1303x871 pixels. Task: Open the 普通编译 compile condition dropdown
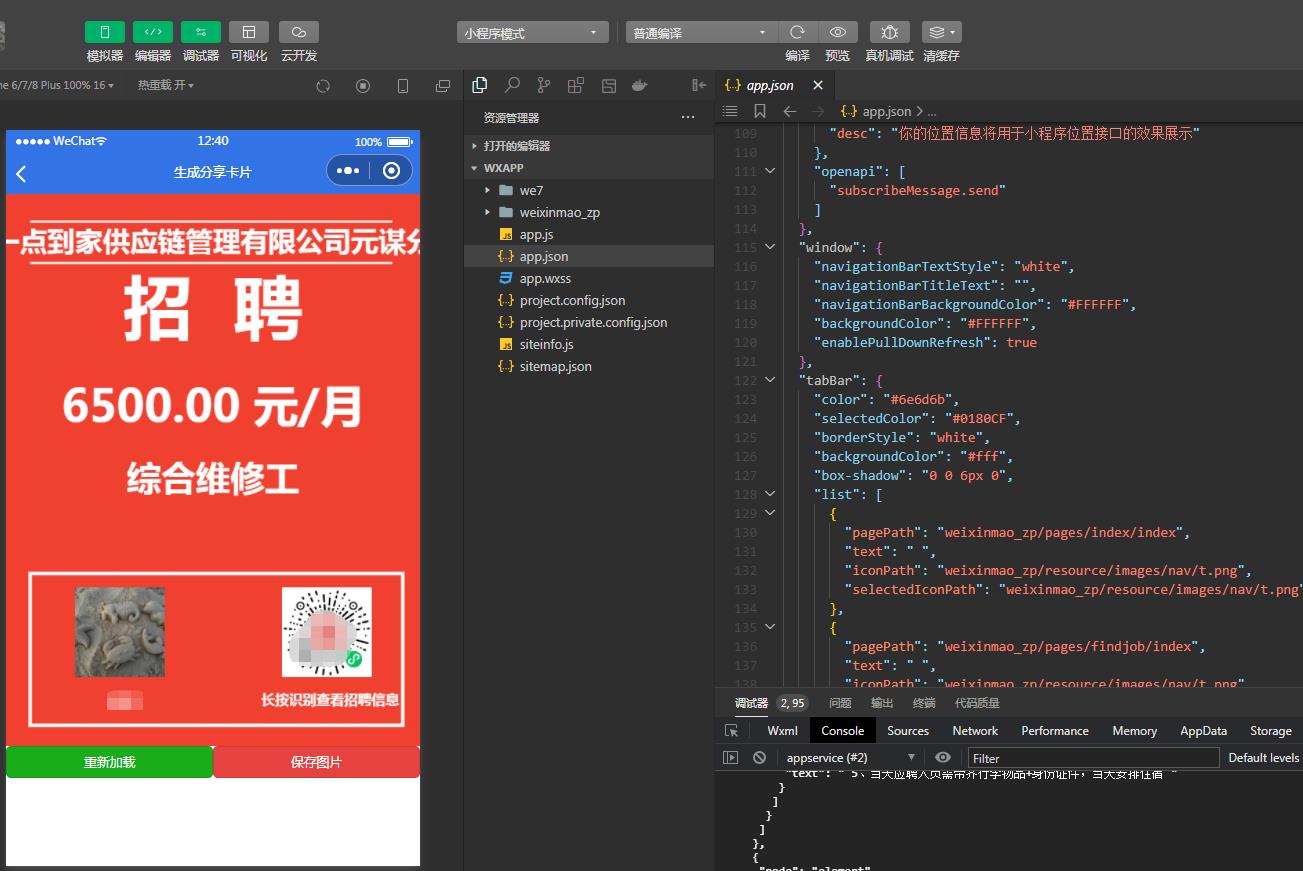(698, 31)
